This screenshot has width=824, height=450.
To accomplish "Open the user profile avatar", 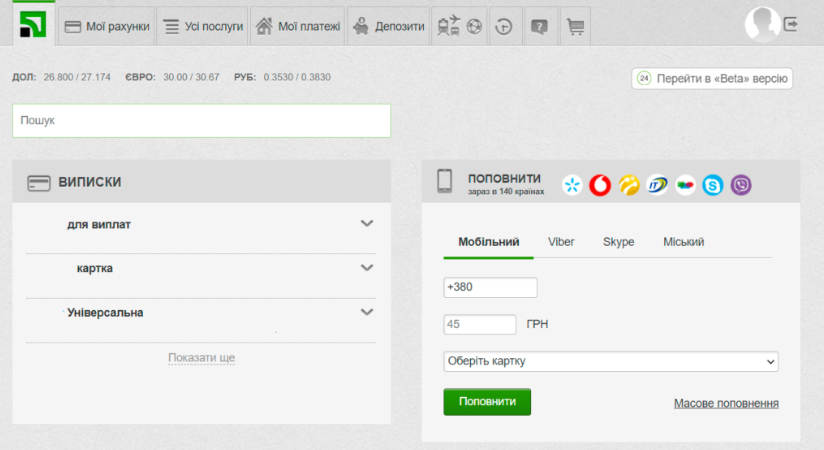I will [x=762, y=23].
